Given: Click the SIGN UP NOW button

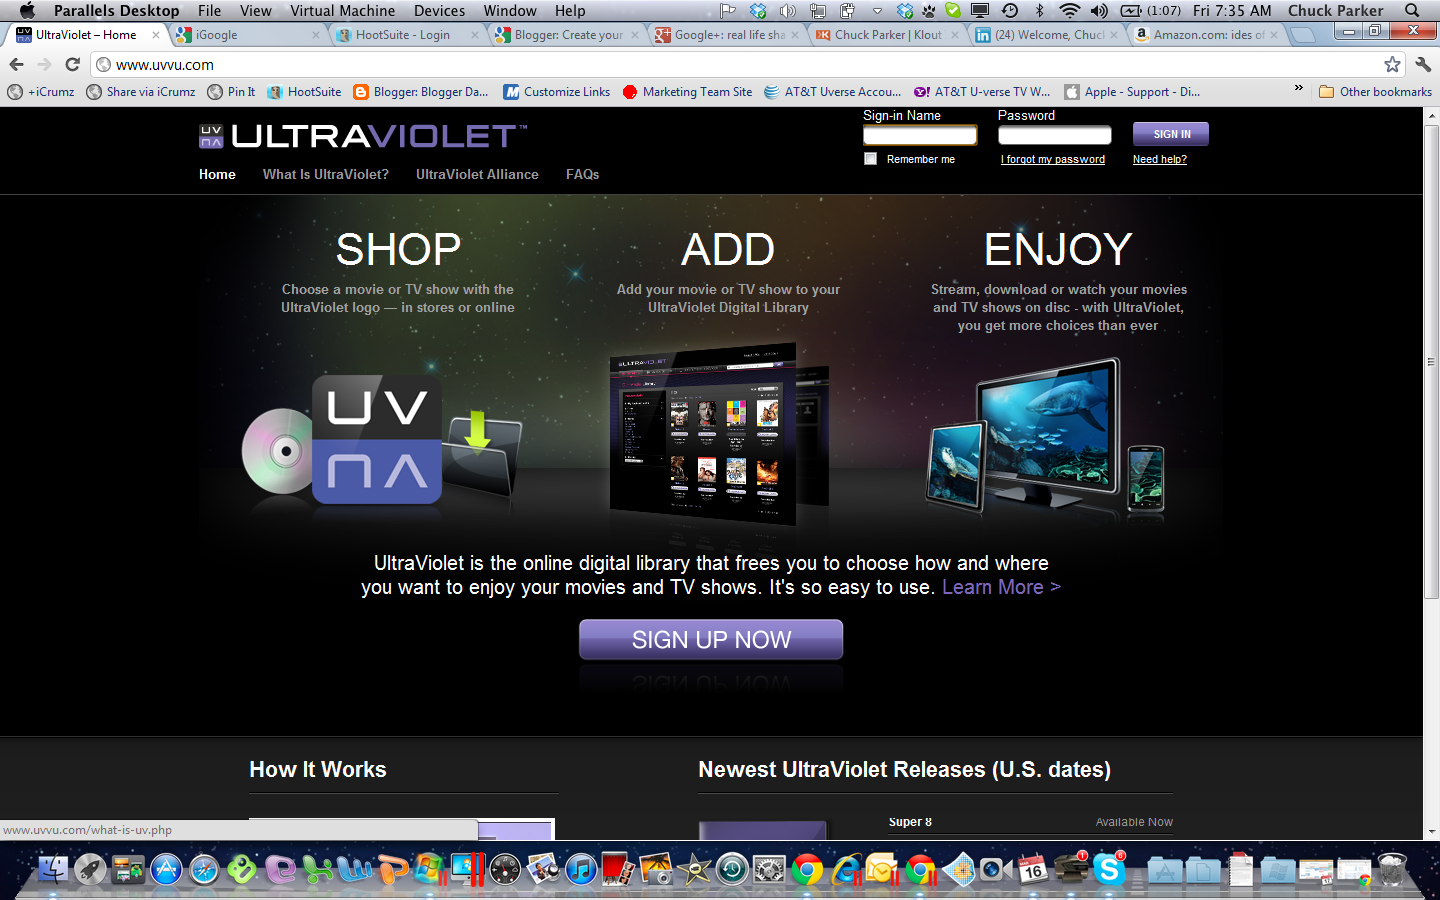Looking at the screenshot, I should pos(711,640).
